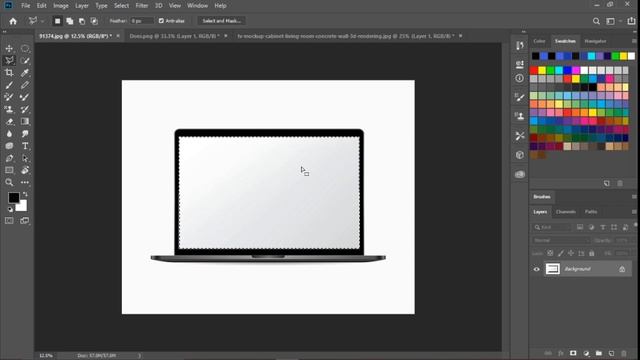Switch to the Channels tab
This screenshot has height=360, width=640.
point(566,212)
